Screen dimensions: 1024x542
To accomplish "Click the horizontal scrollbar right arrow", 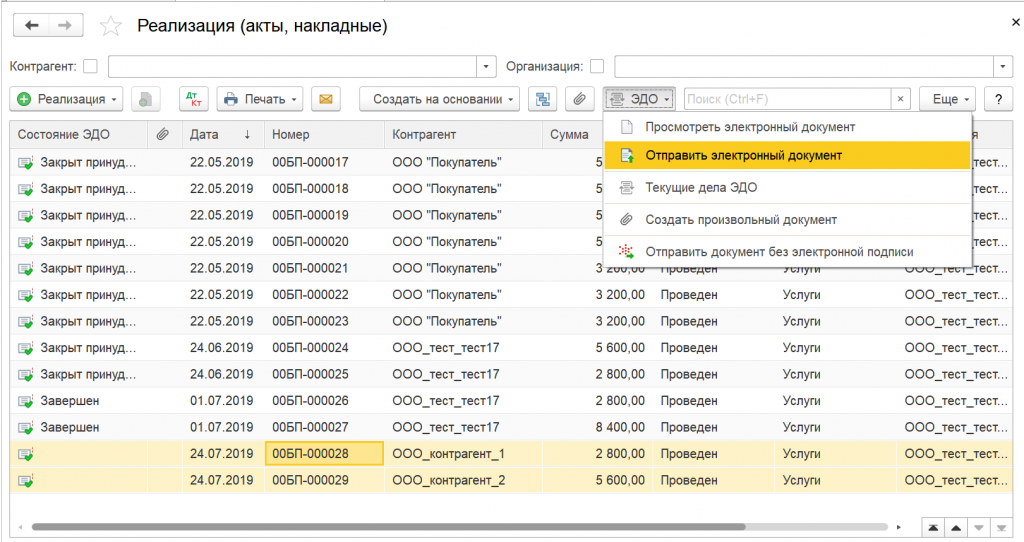I will click(x=899, y=527).
